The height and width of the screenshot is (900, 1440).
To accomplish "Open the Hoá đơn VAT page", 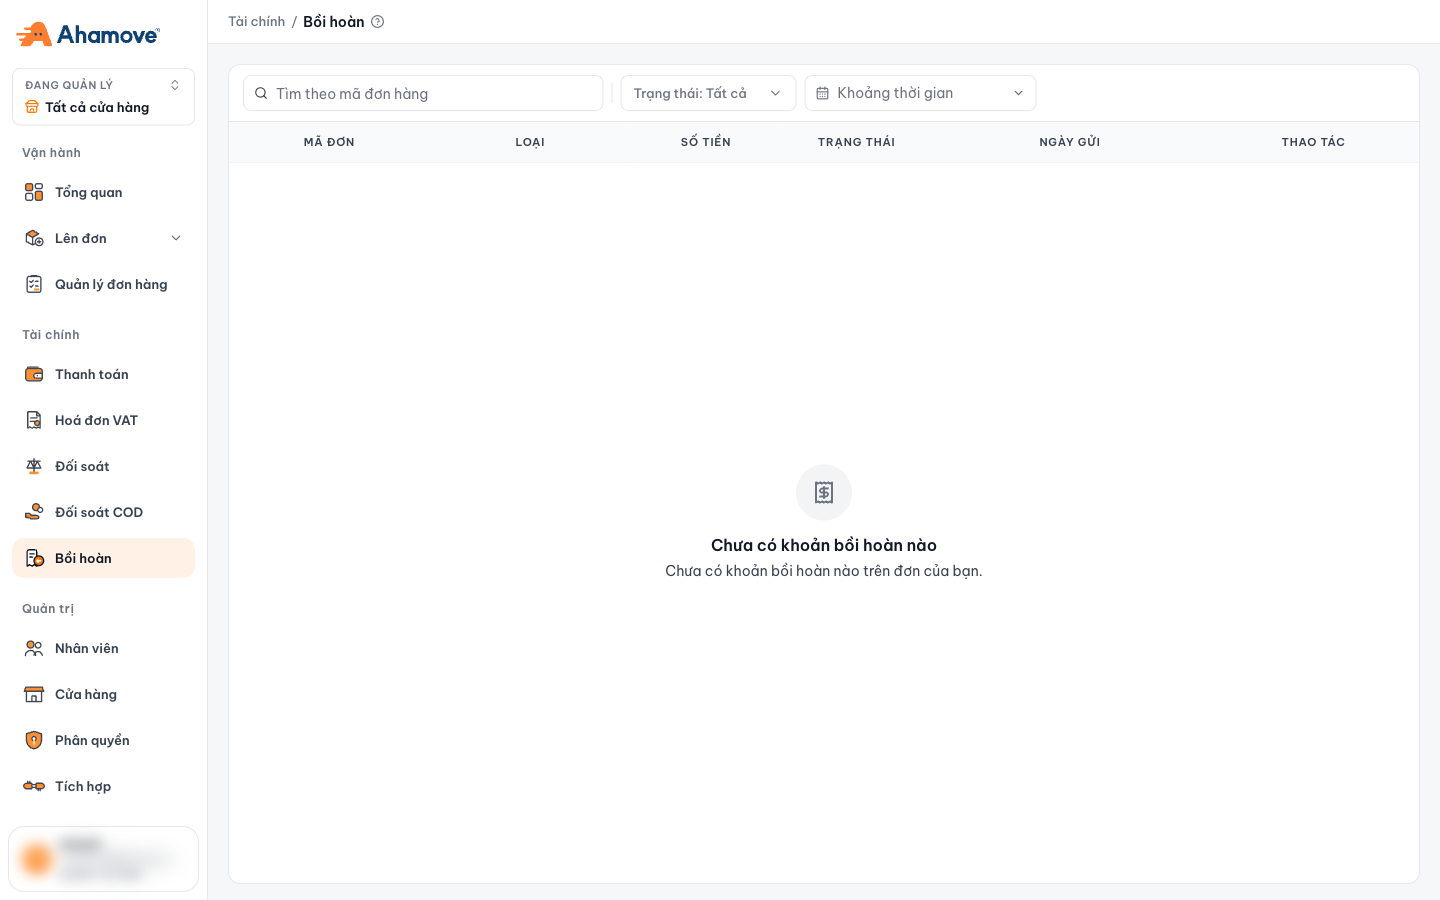I will coord(103,420).
